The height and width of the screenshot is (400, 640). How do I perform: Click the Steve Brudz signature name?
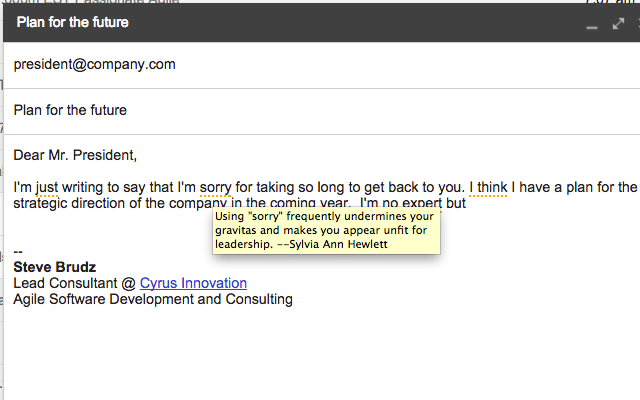(x=55, y=267)
